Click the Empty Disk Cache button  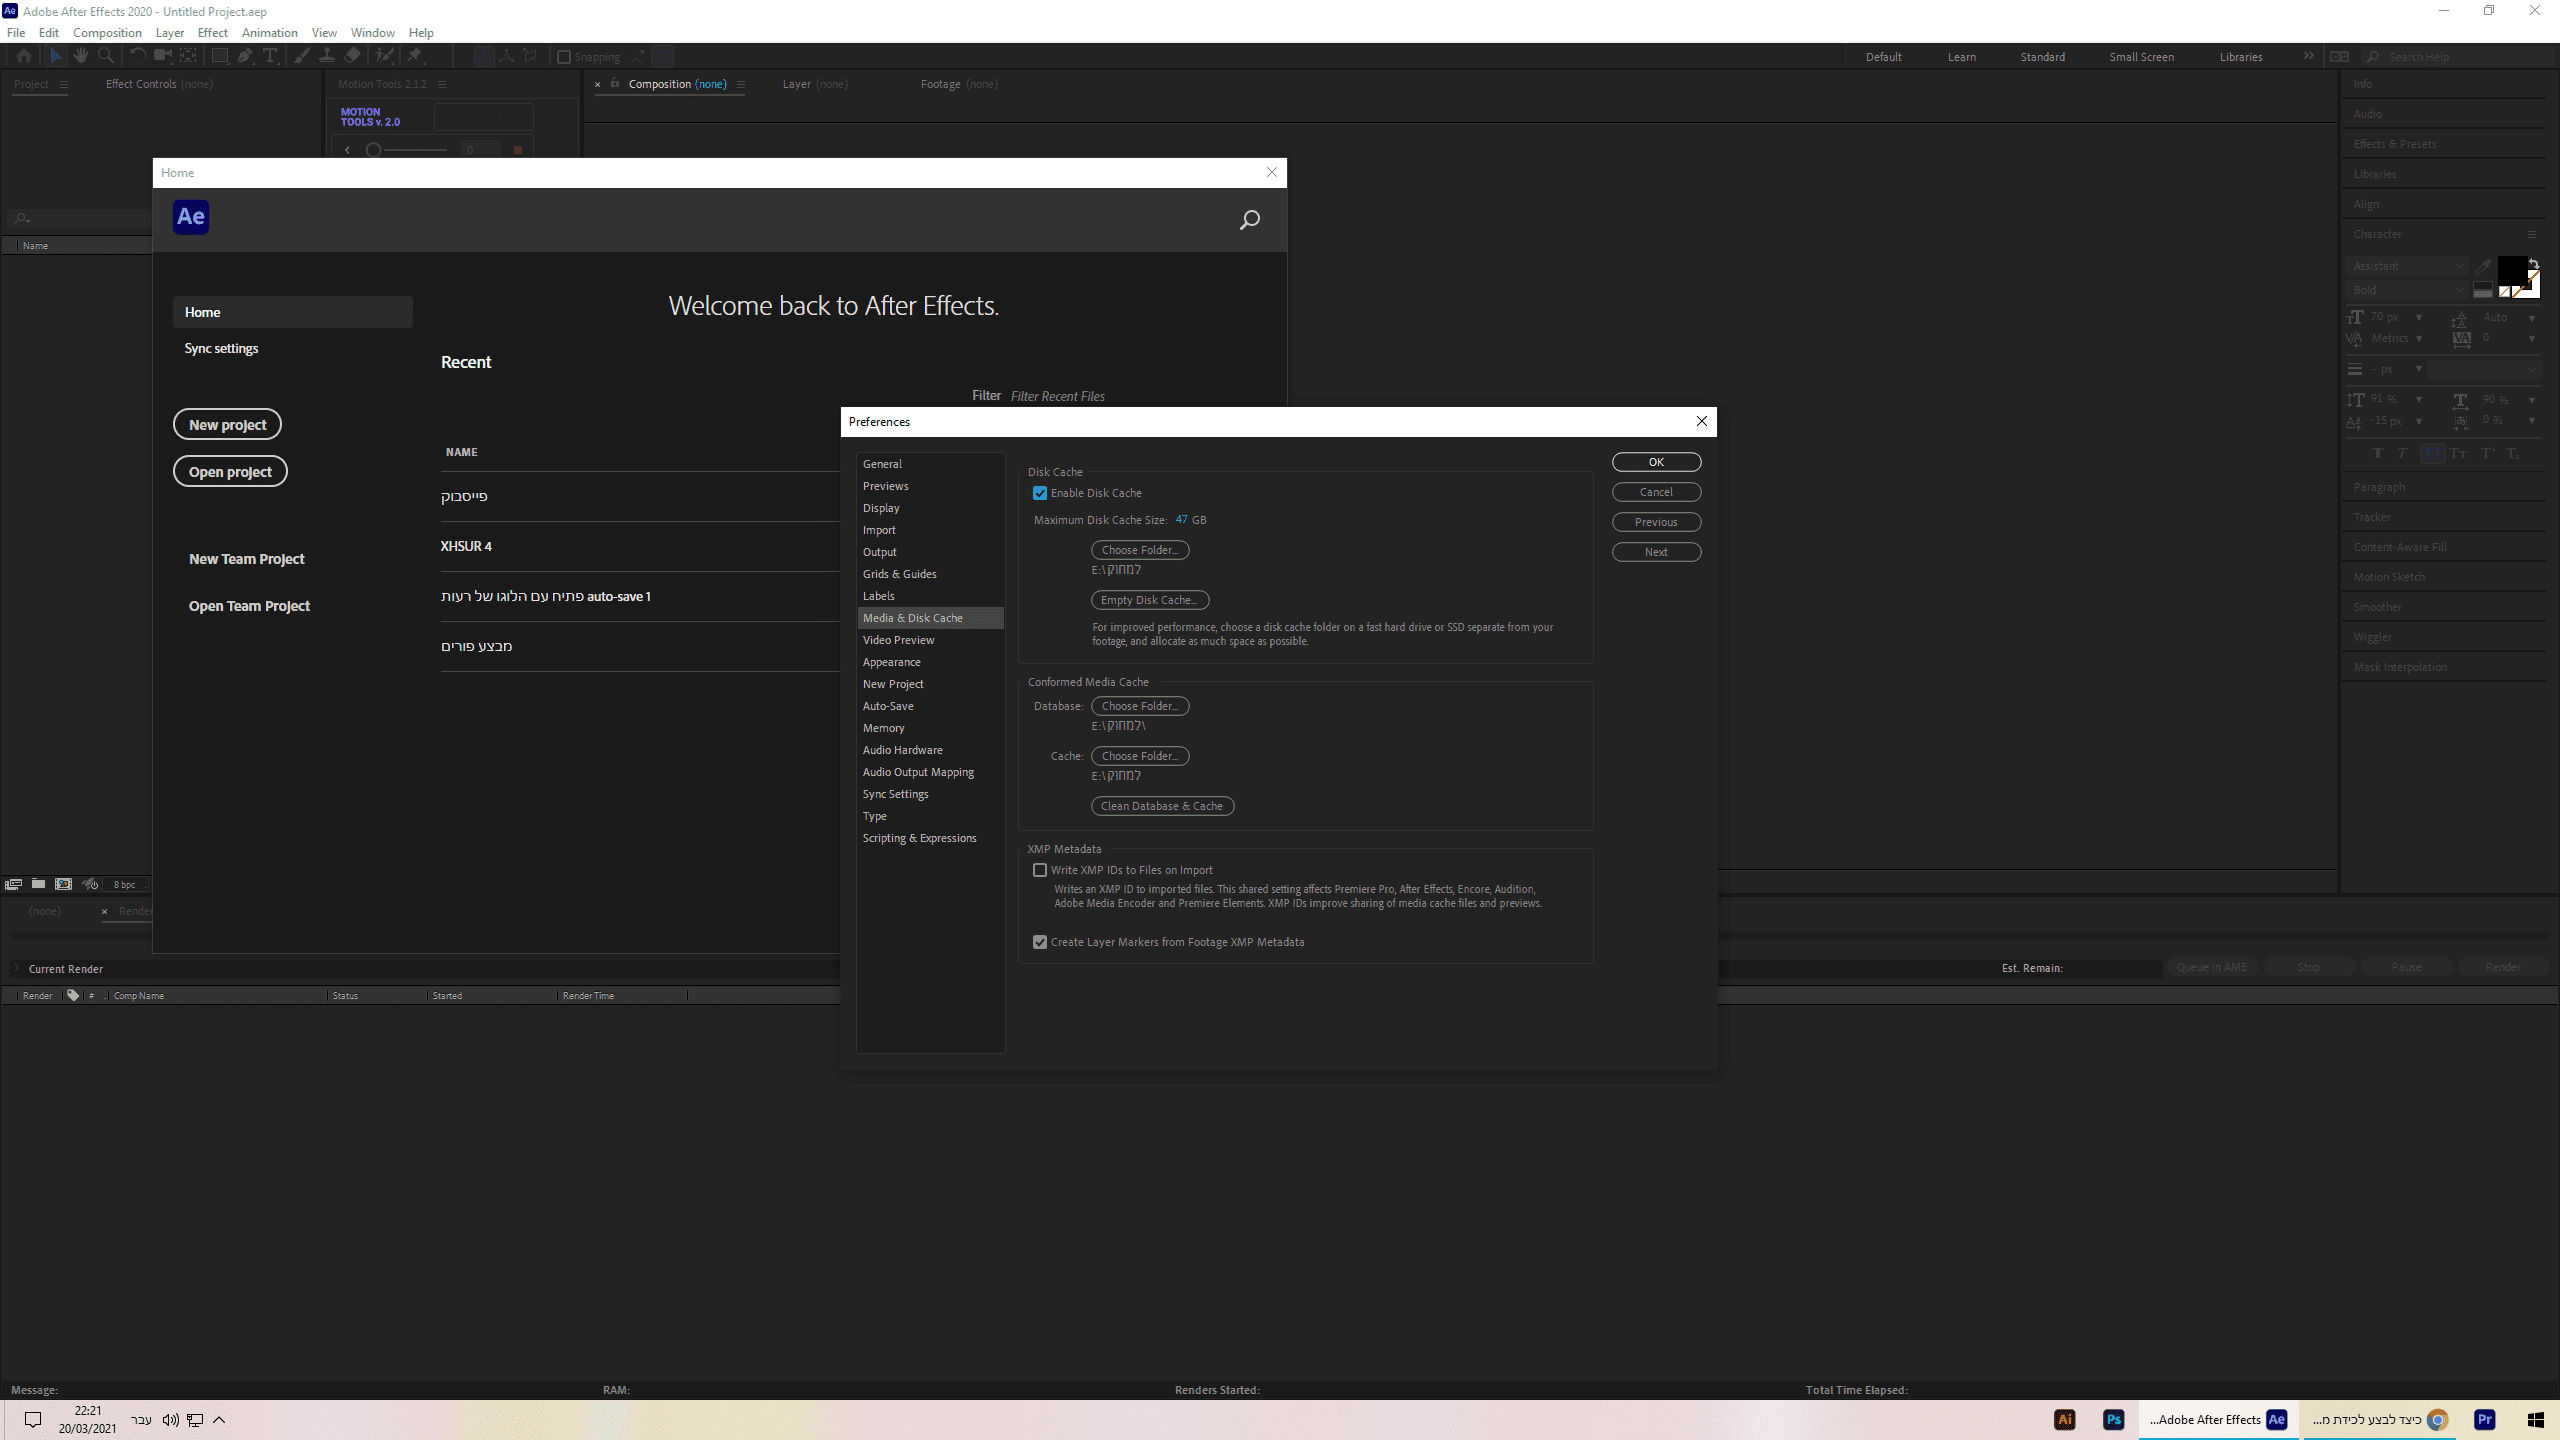pos(1150,600)
